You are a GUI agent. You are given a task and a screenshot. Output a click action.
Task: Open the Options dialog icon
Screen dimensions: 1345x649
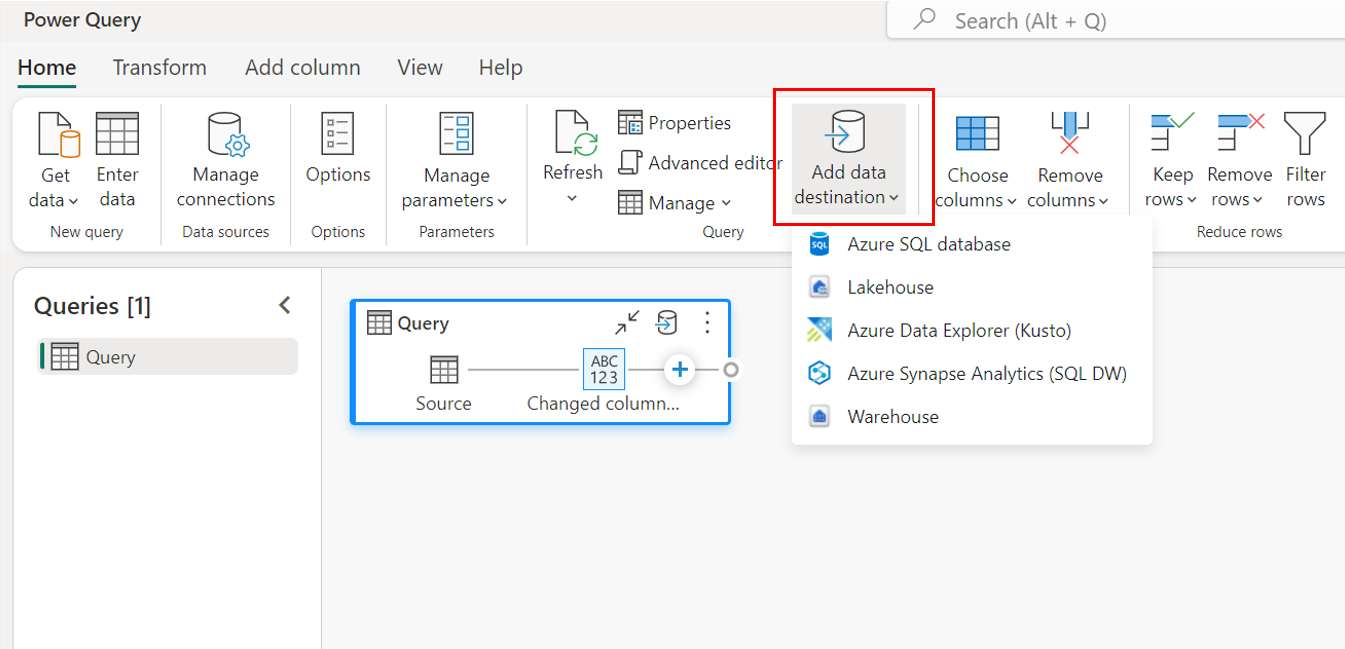(x=338, y=135)
